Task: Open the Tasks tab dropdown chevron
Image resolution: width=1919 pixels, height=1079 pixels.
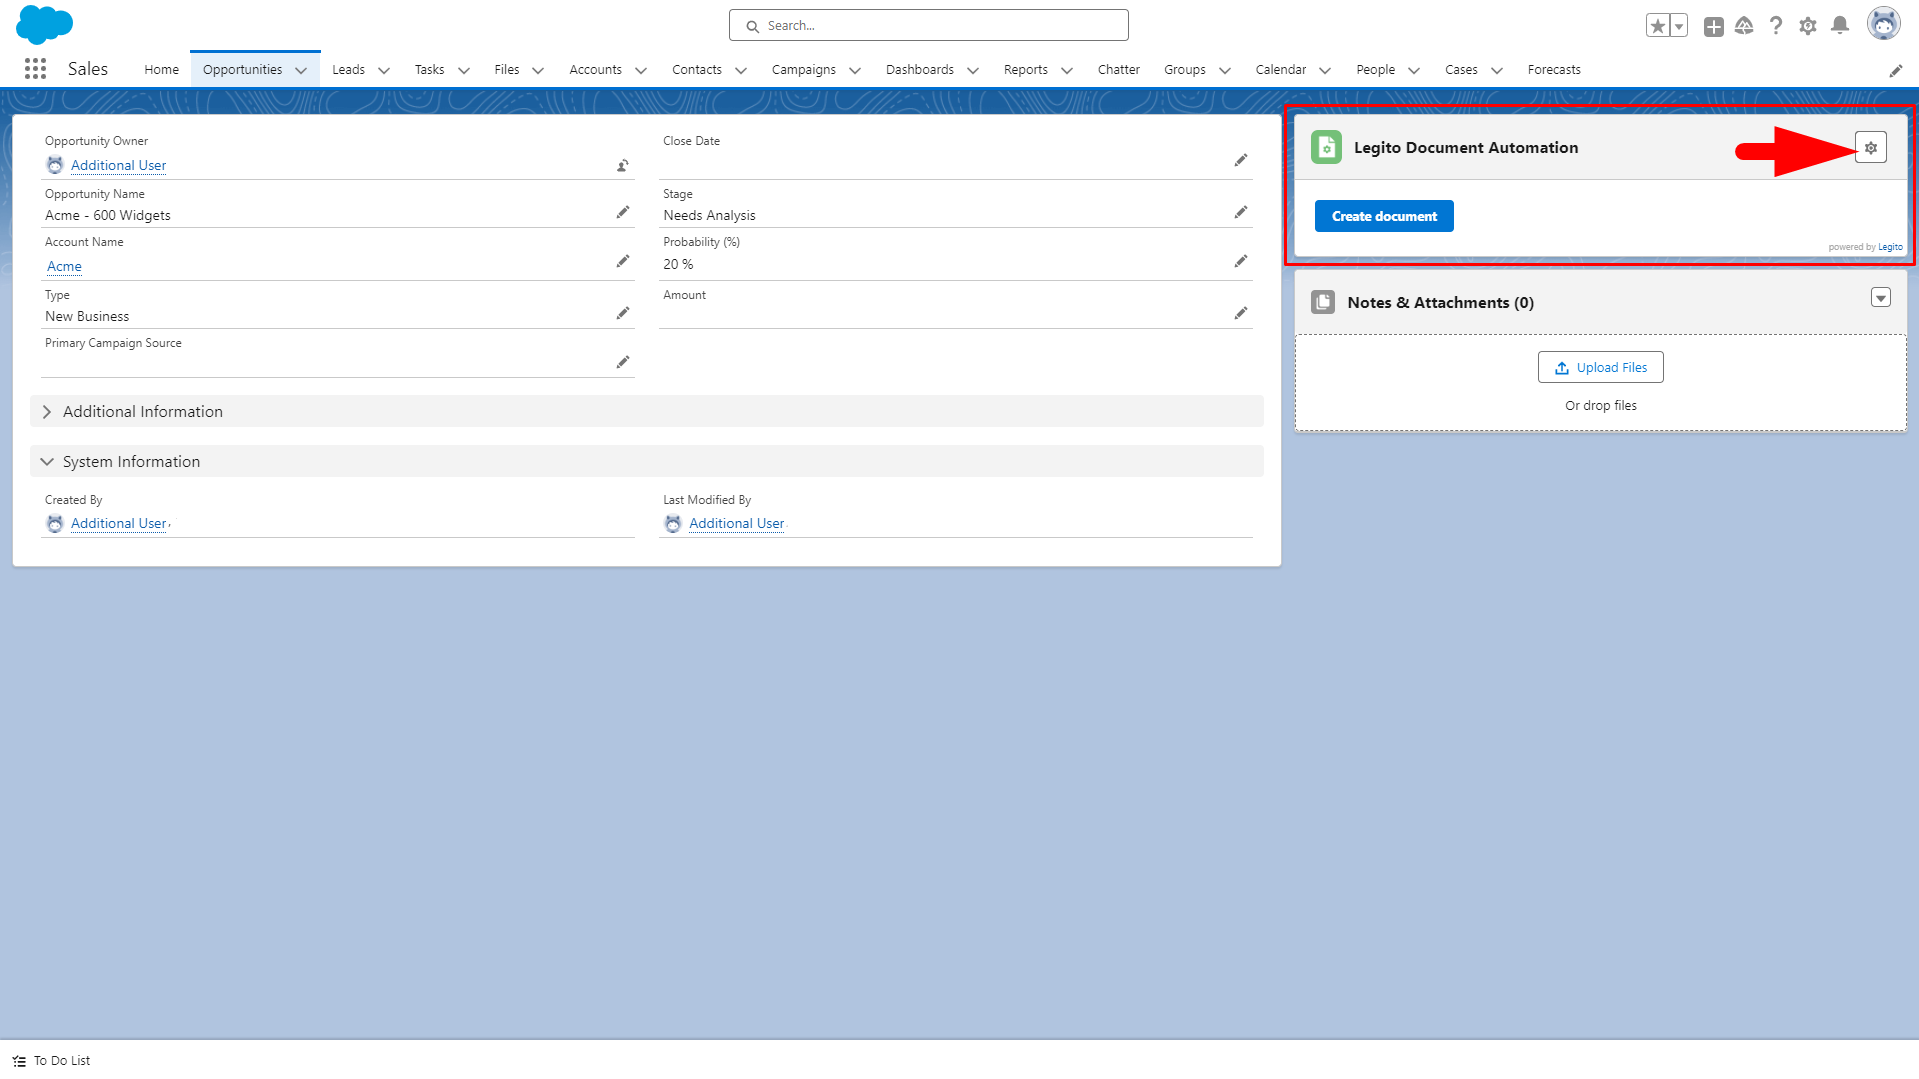Action: pyautogui.click(x=464, y=70)
